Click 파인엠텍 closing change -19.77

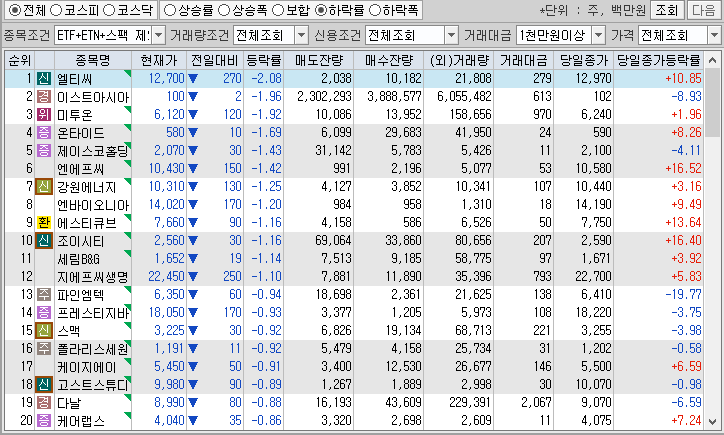(683, 295)
